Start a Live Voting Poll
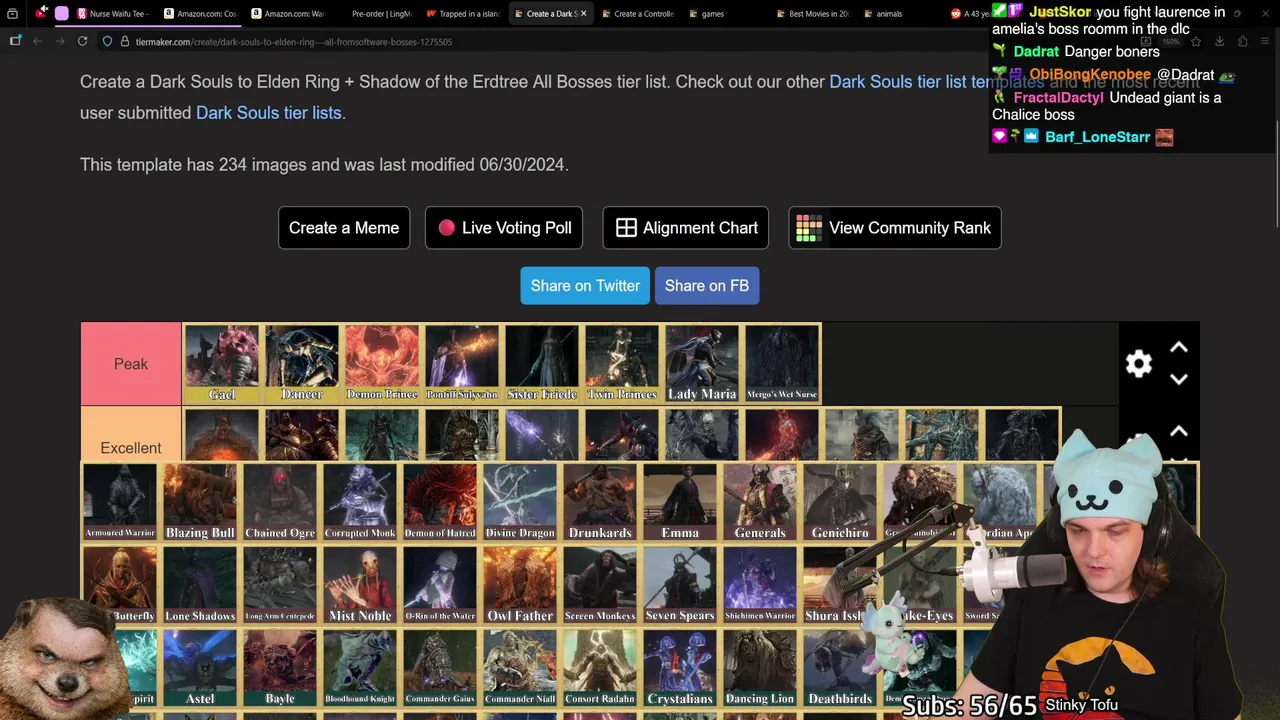 tap(504, 228)
